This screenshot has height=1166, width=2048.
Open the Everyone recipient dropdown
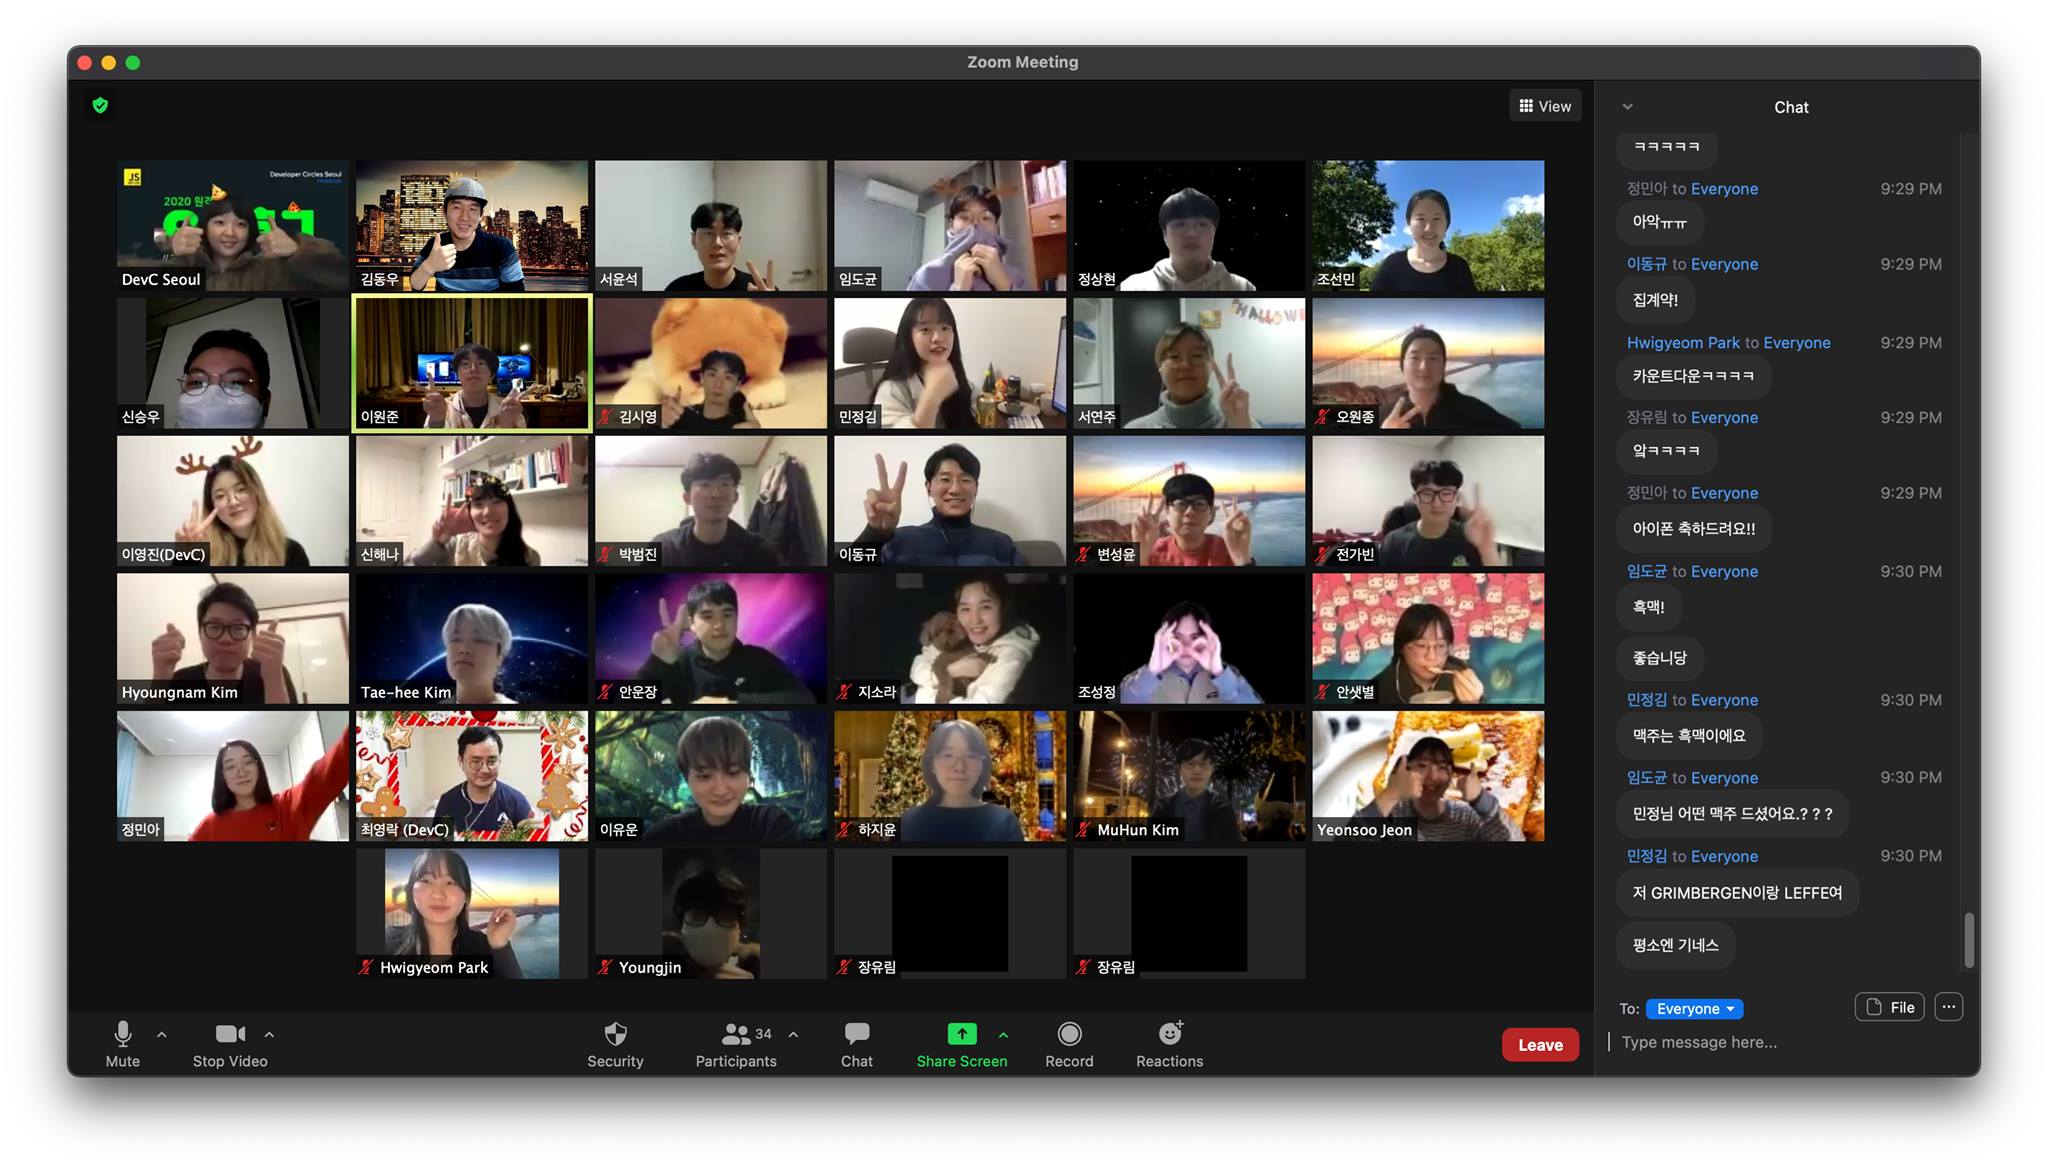(1694, 1009)
